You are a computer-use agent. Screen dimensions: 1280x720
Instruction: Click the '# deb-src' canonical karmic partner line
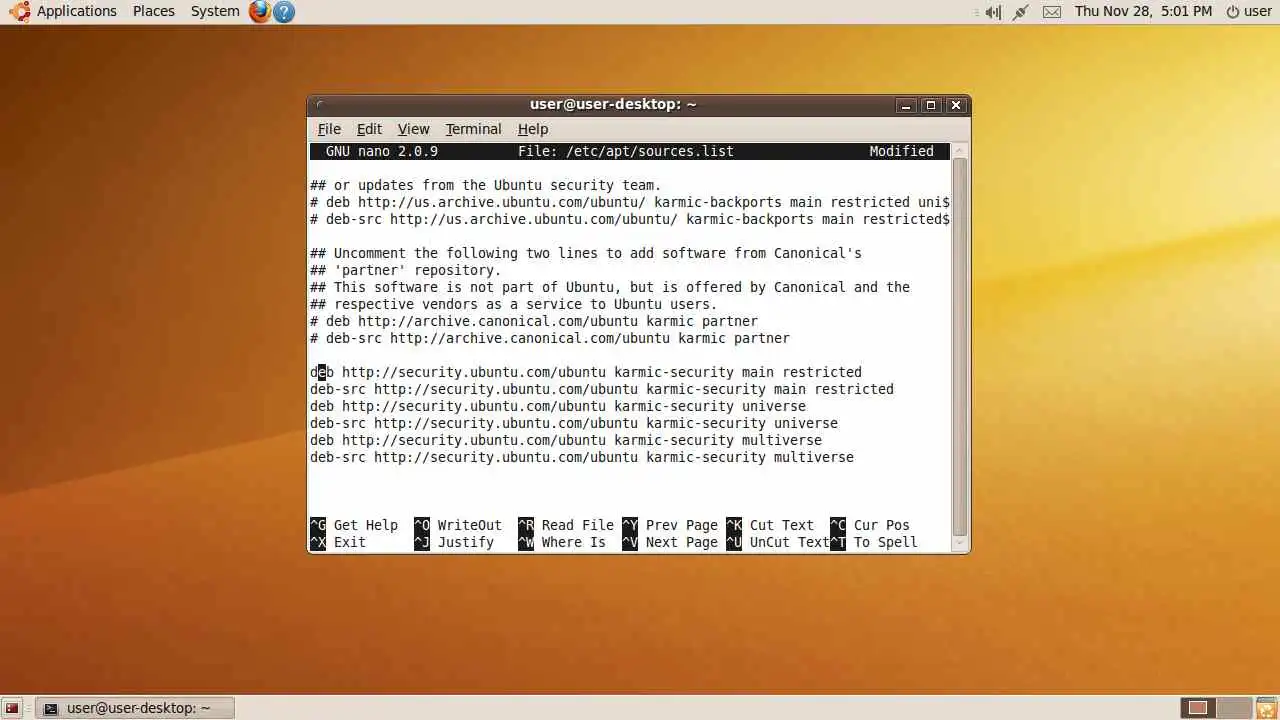[550, 338]
